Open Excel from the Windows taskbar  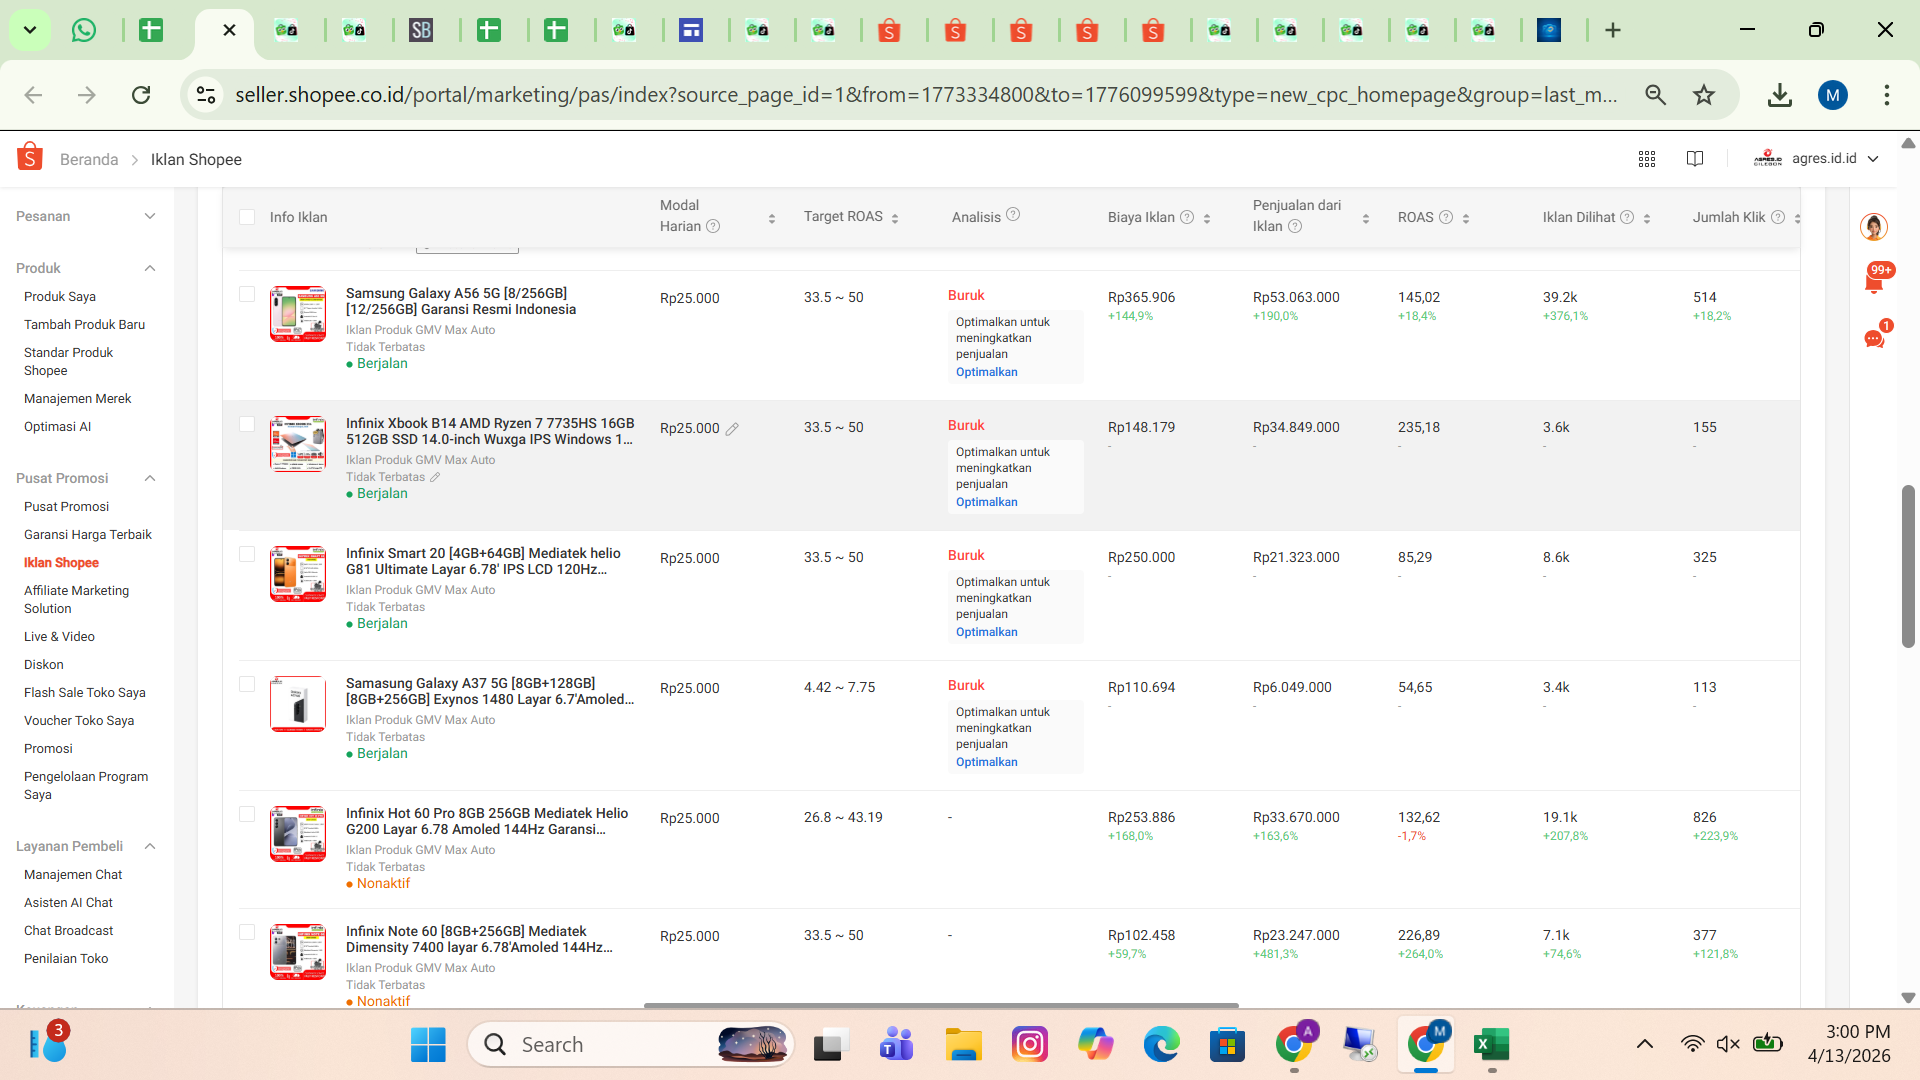pyautogui.click(x=1491, y=1045)
